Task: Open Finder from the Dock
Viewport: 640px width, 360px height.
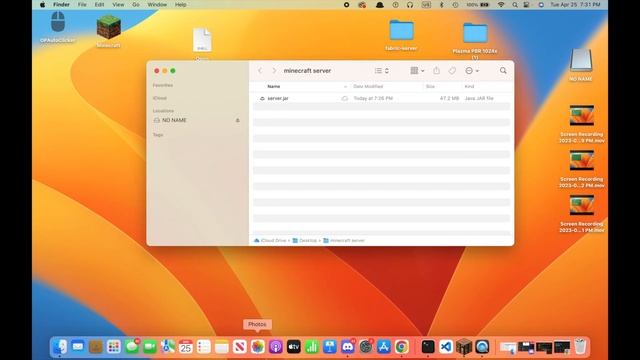Action: pyautogui.click(x=60, y=347)
